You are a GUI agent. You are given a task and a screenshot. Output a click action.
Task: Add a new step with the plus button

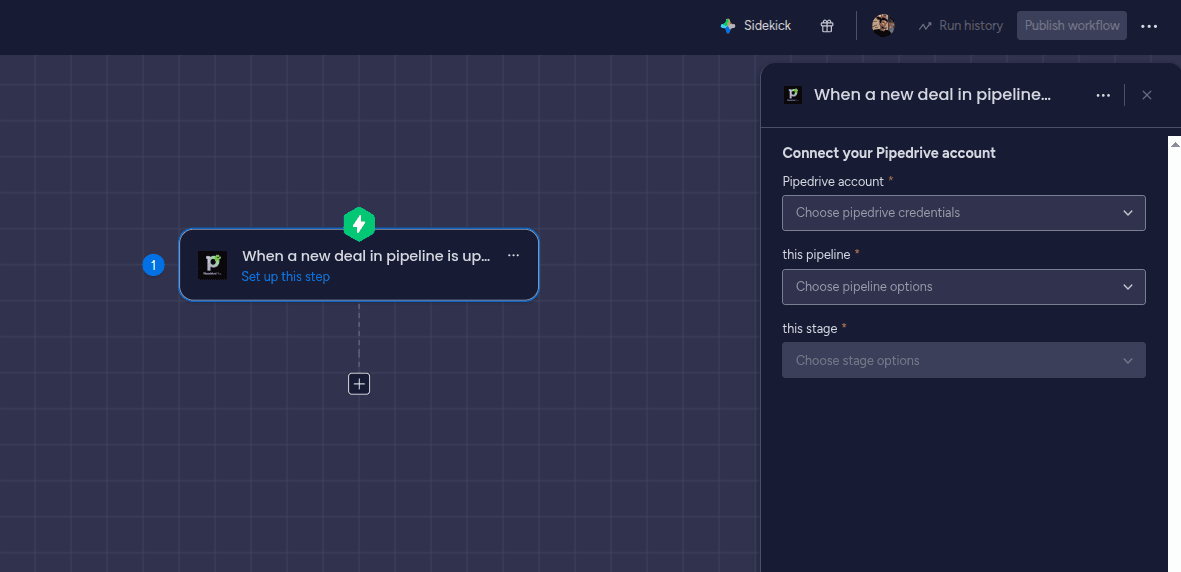[359, 384]
